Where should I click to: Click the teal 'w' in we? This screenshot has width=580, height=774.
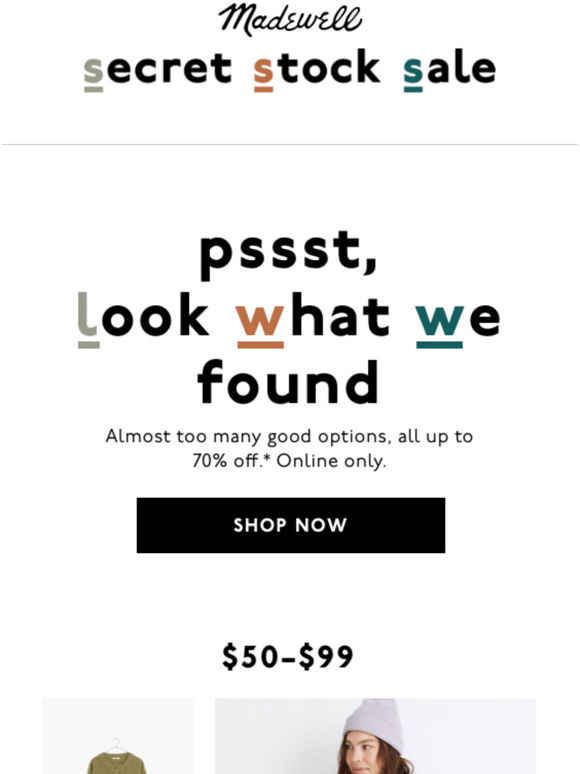439,325
